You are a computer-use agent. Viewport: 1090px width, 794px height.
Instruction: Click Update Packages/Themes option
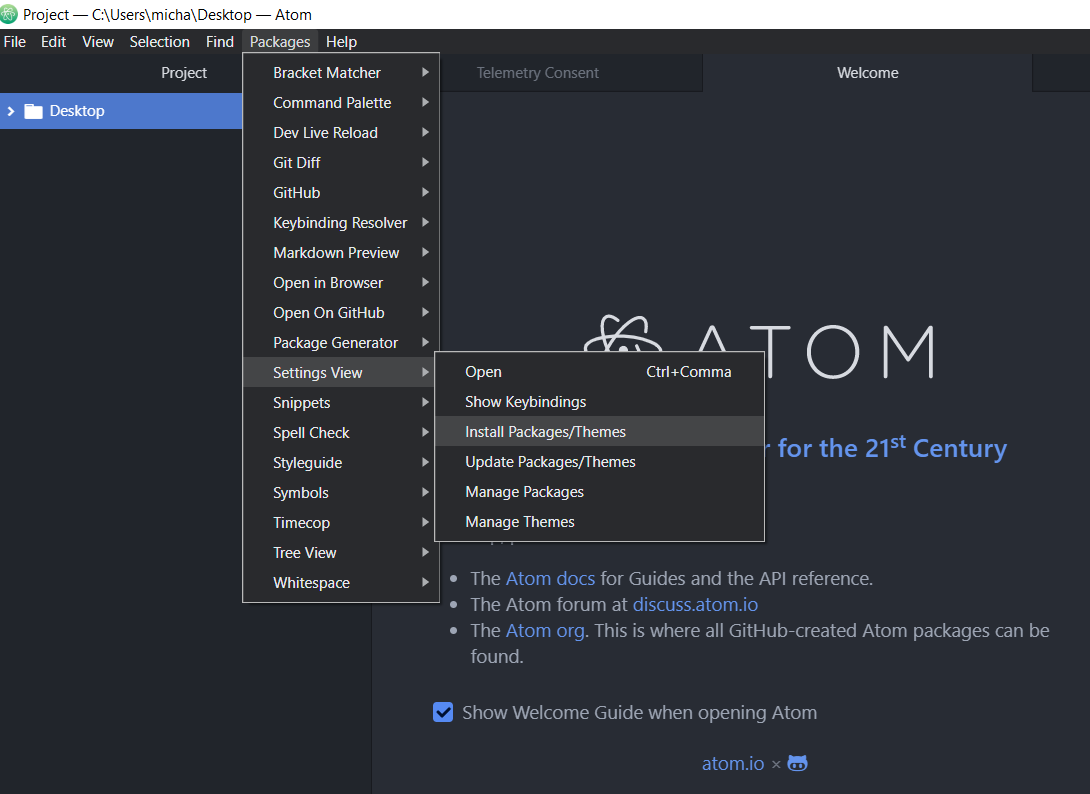click(550, 462)
